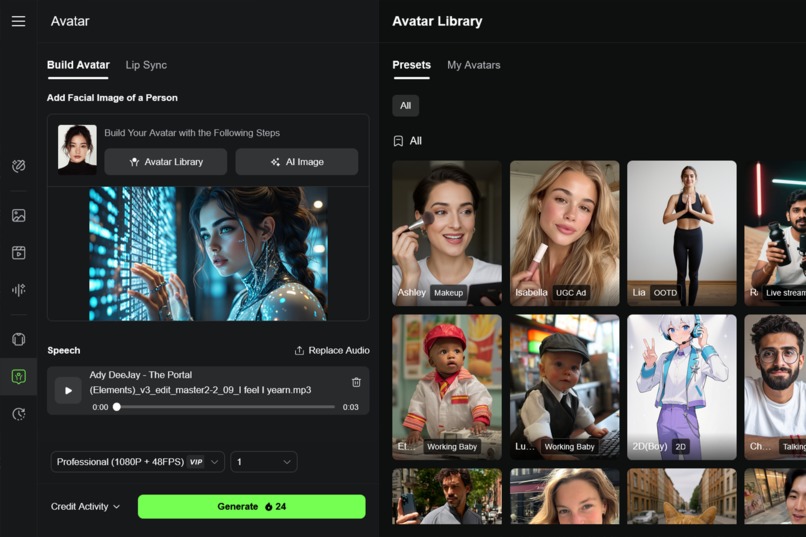Select the Live stream avatar preset
Screen dimensions: 806x537
(775, 233)
